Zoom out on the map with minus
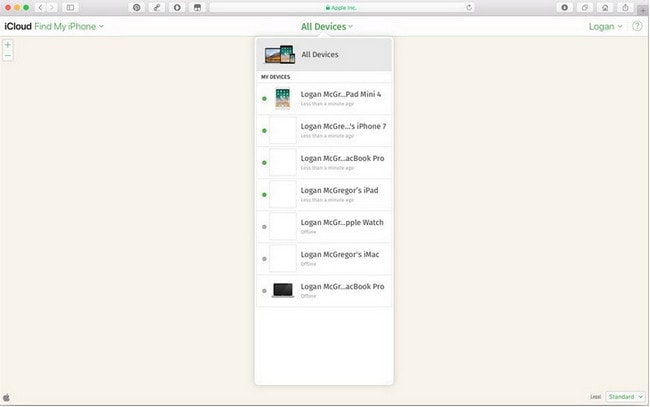650x407 pixels. coord(7,56)
